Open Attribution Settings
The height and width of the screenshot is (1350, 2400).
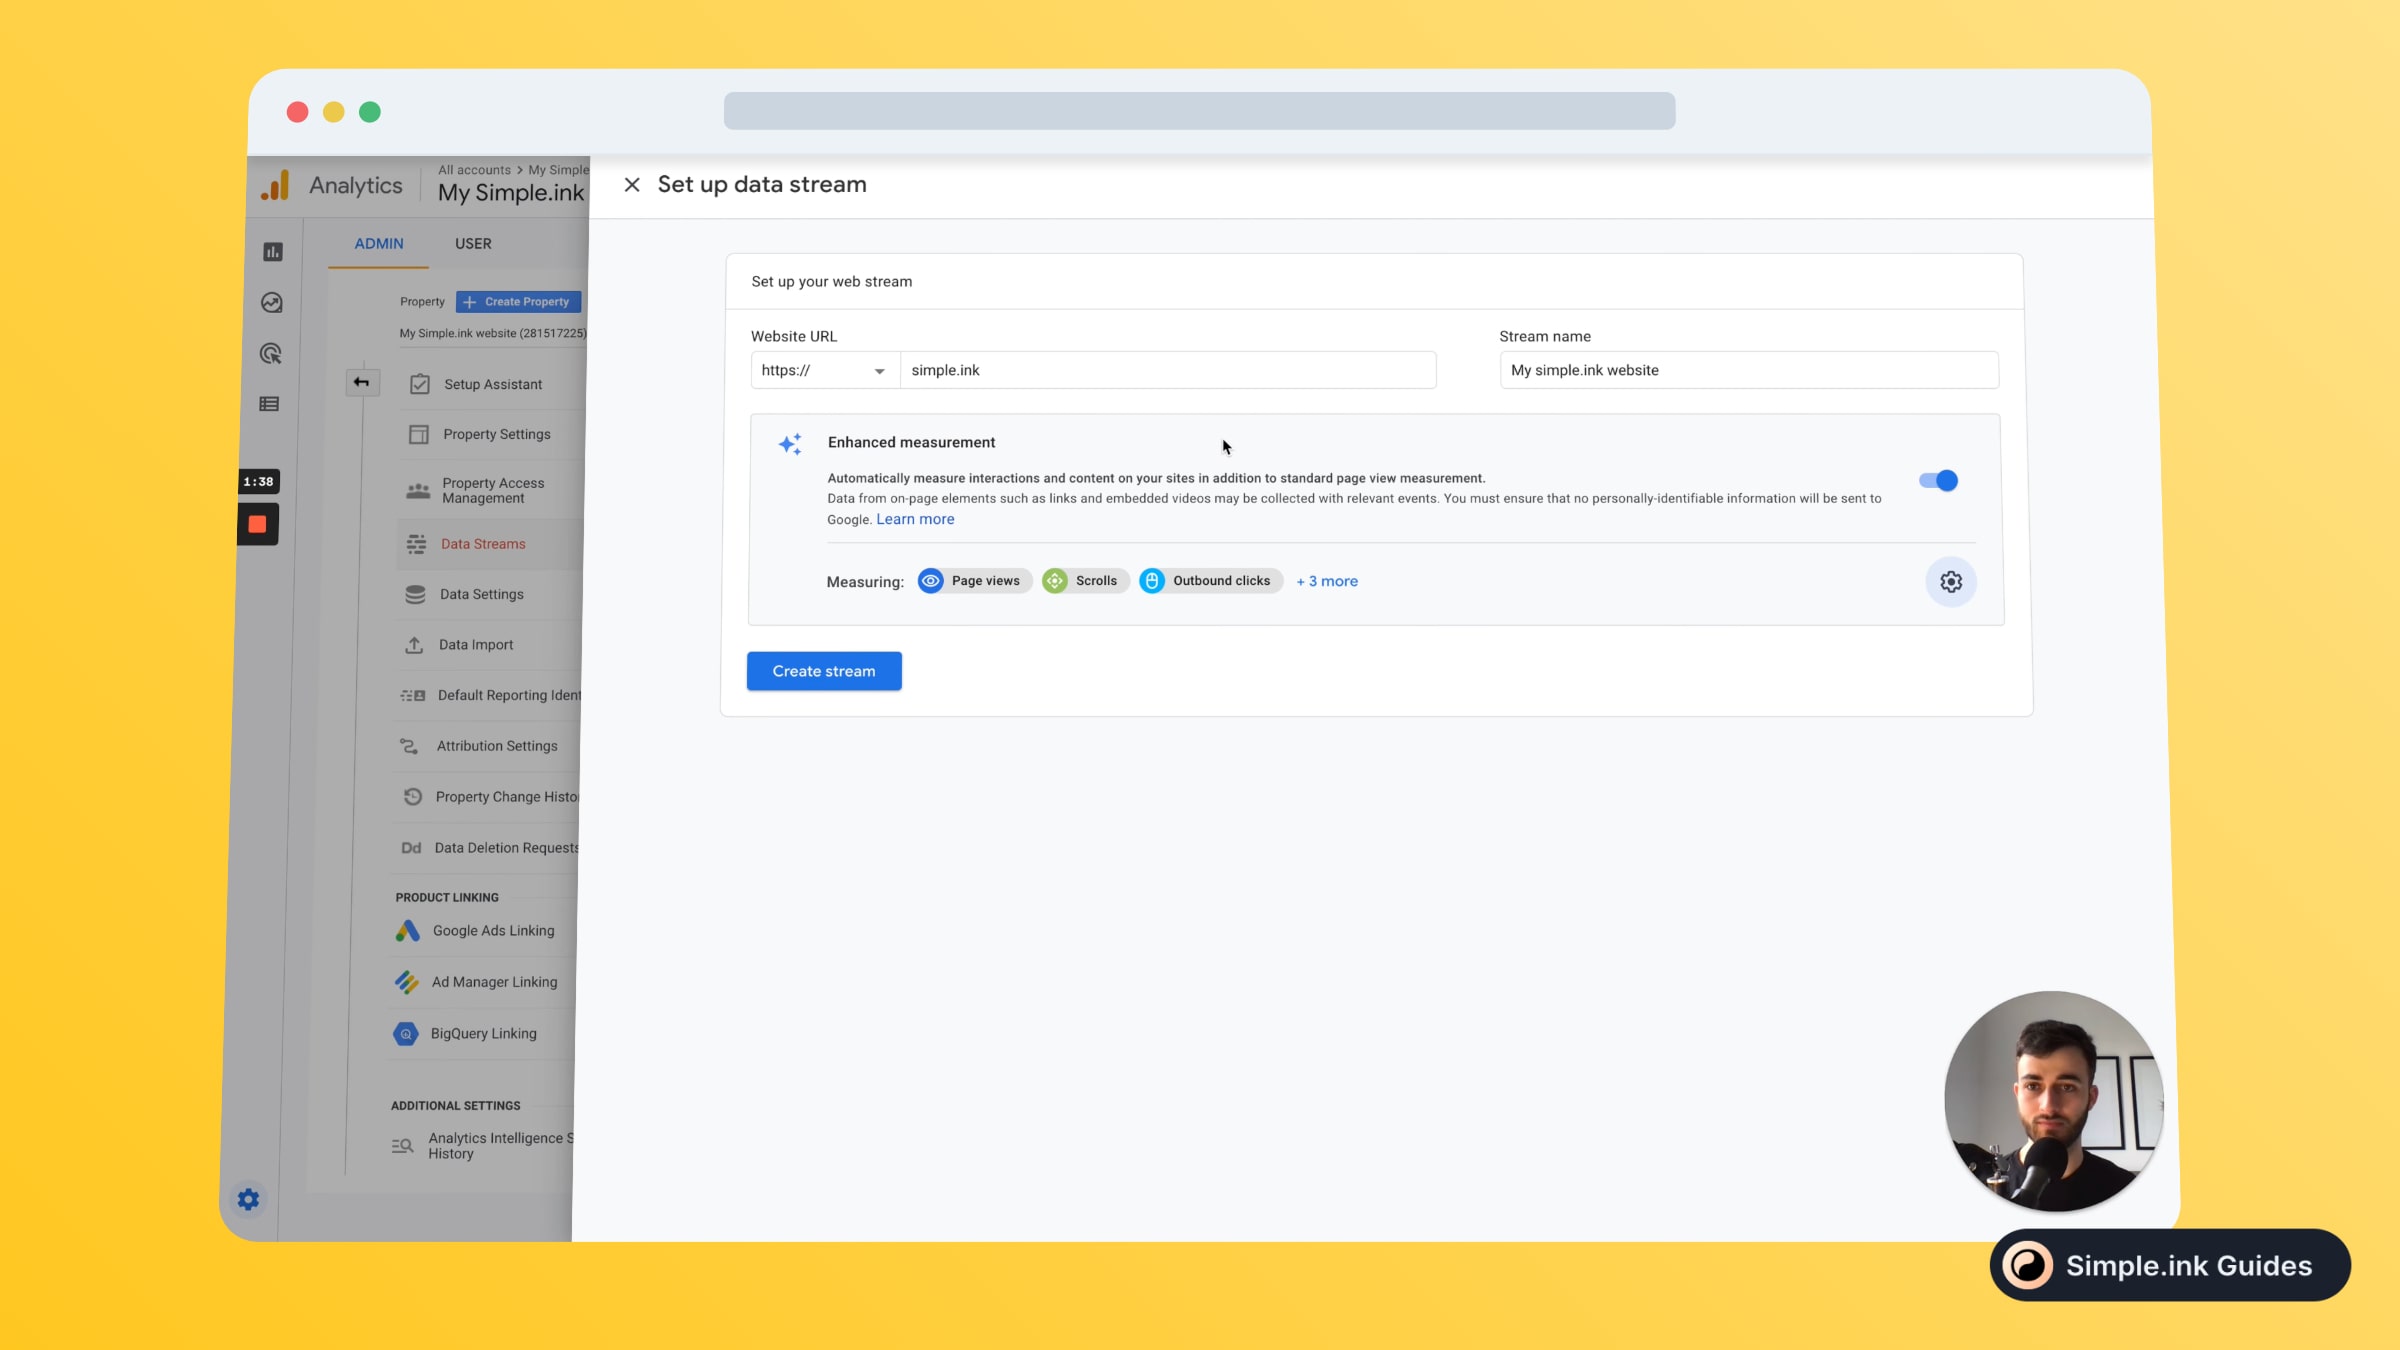coord(496,747)
